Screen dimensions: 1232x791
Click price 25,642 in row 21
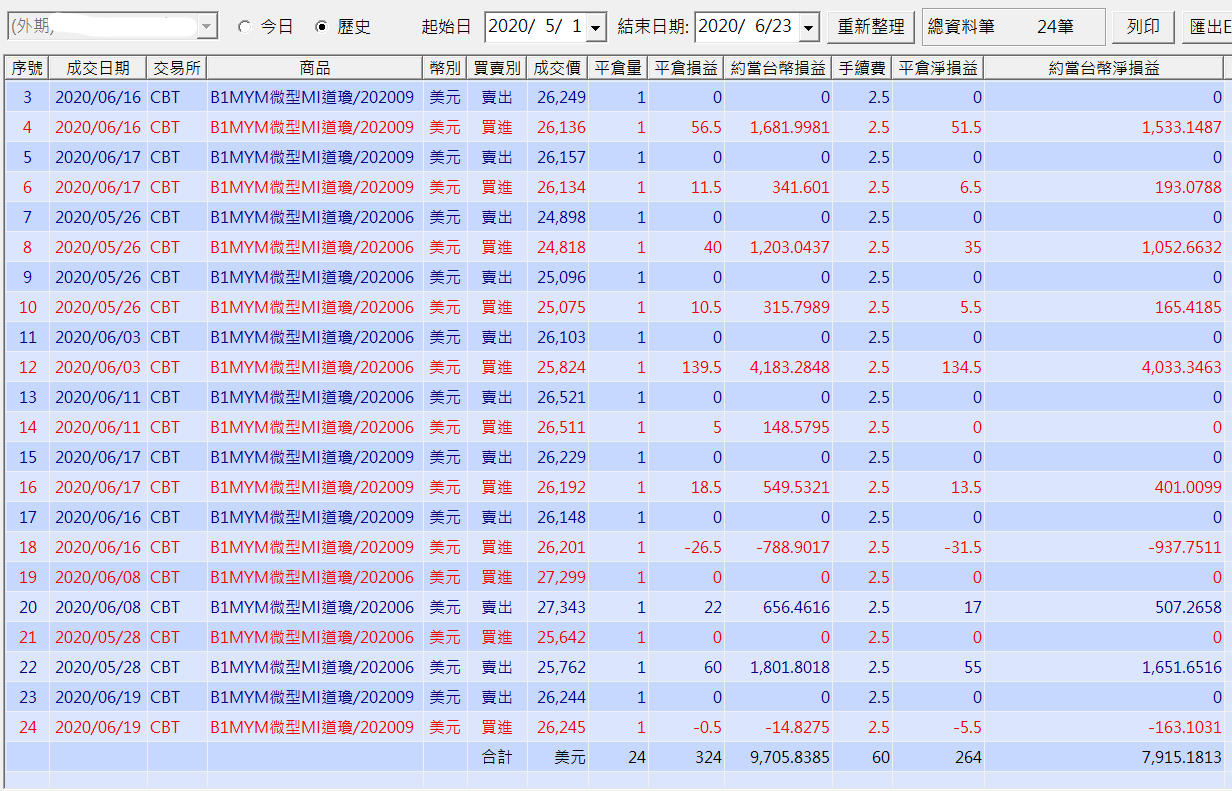pos(561,637)
